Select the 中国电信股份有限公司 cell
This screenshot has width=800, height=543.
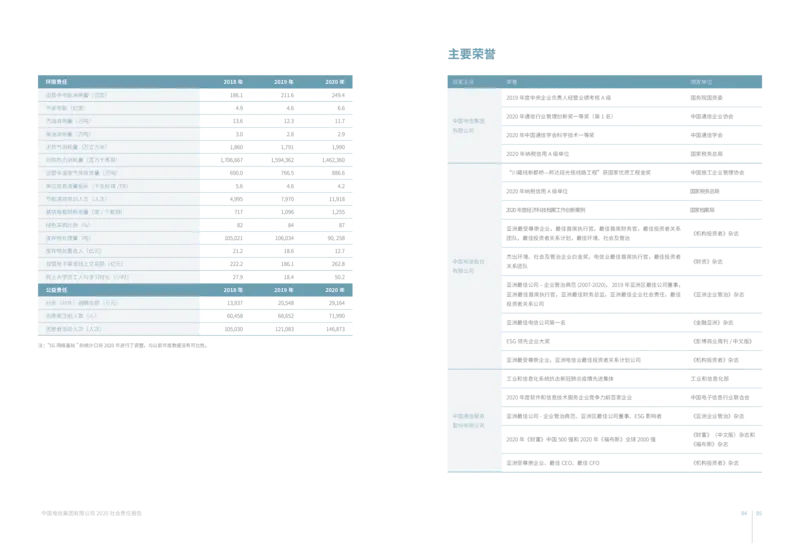(470, 266)
